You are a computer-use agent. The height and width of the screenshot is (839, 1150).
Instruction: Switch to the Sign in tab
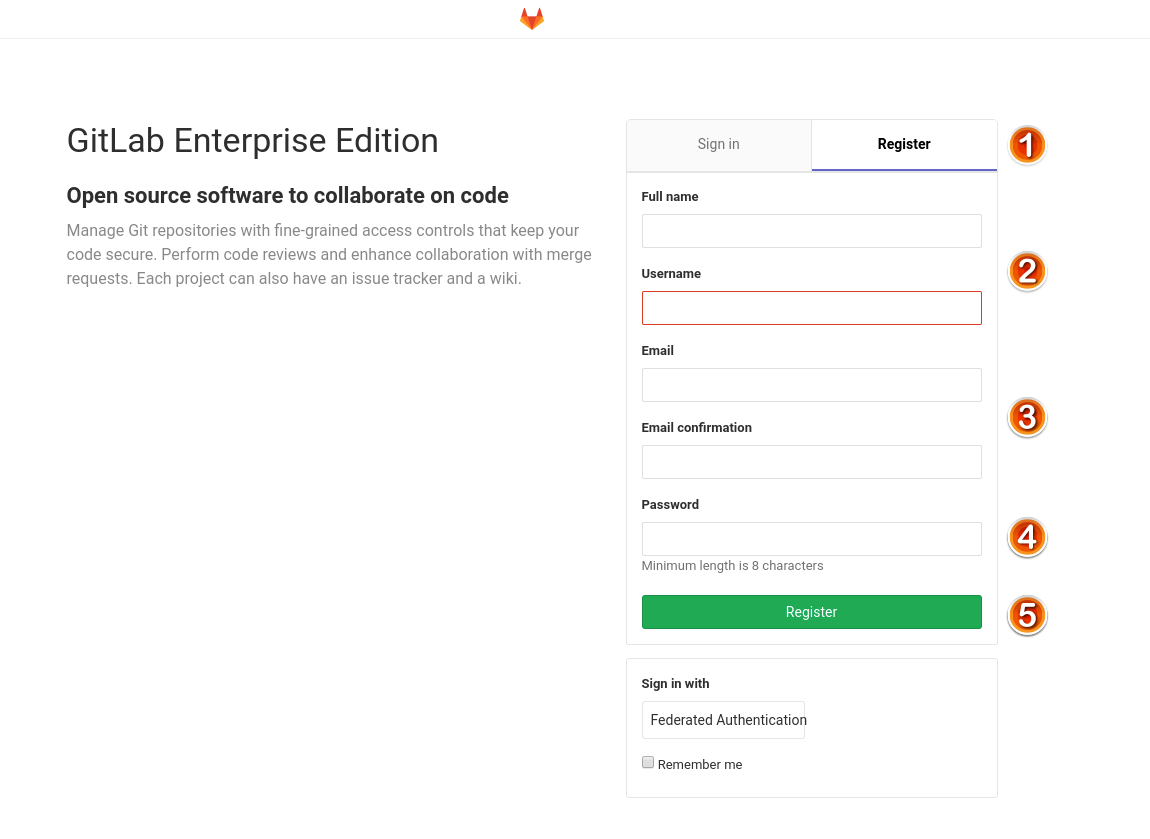[x=719, y=144]
